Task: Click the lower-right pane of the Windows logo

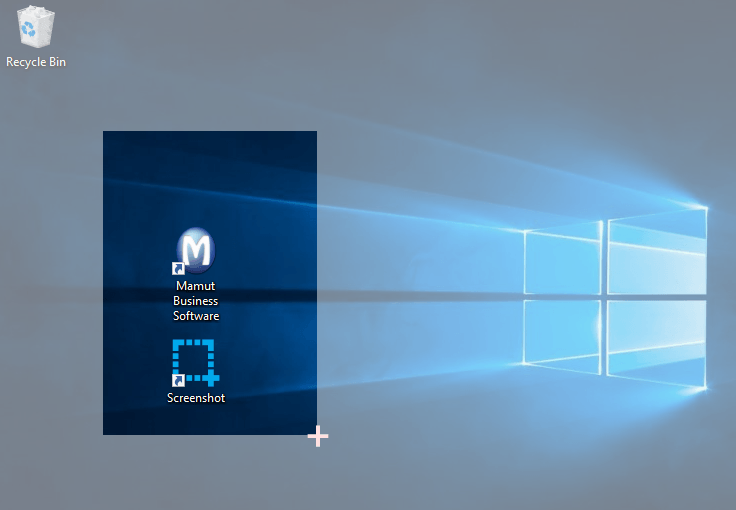Action: pyautogui.click(x=656, y=342)
